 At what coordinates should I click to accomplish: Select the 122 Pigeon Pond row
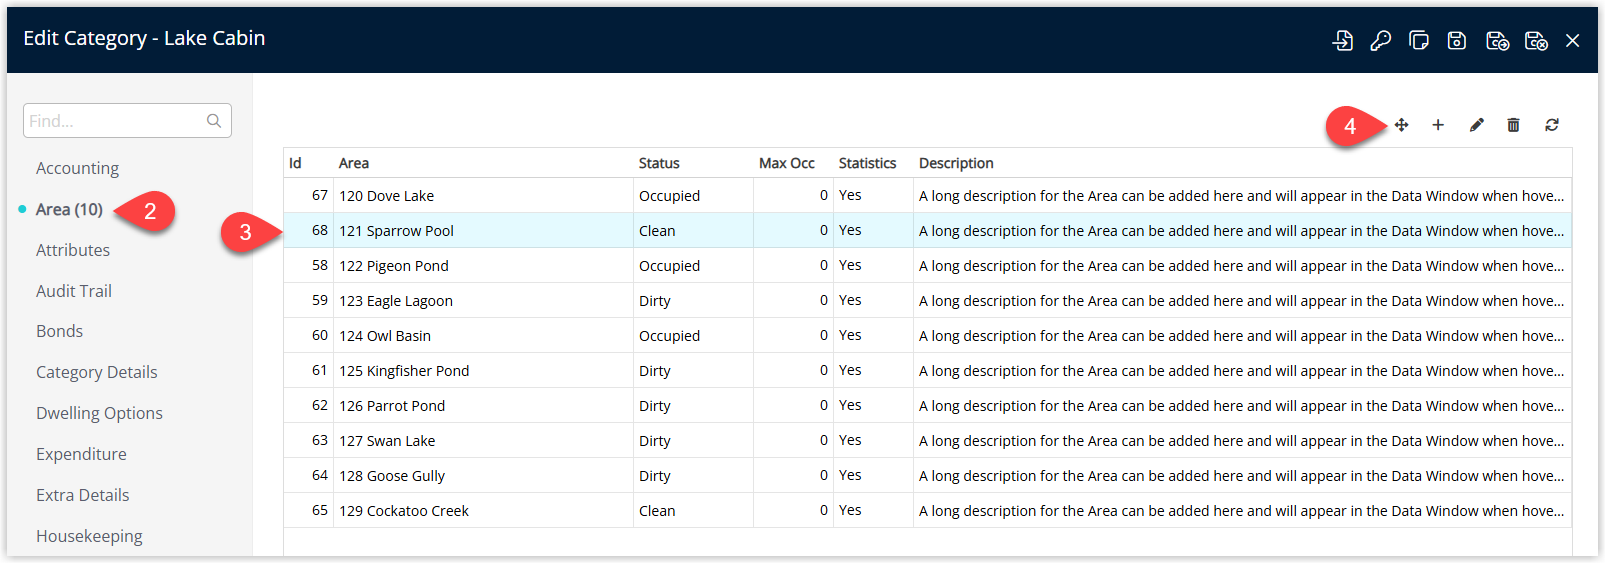coord(928,265)
